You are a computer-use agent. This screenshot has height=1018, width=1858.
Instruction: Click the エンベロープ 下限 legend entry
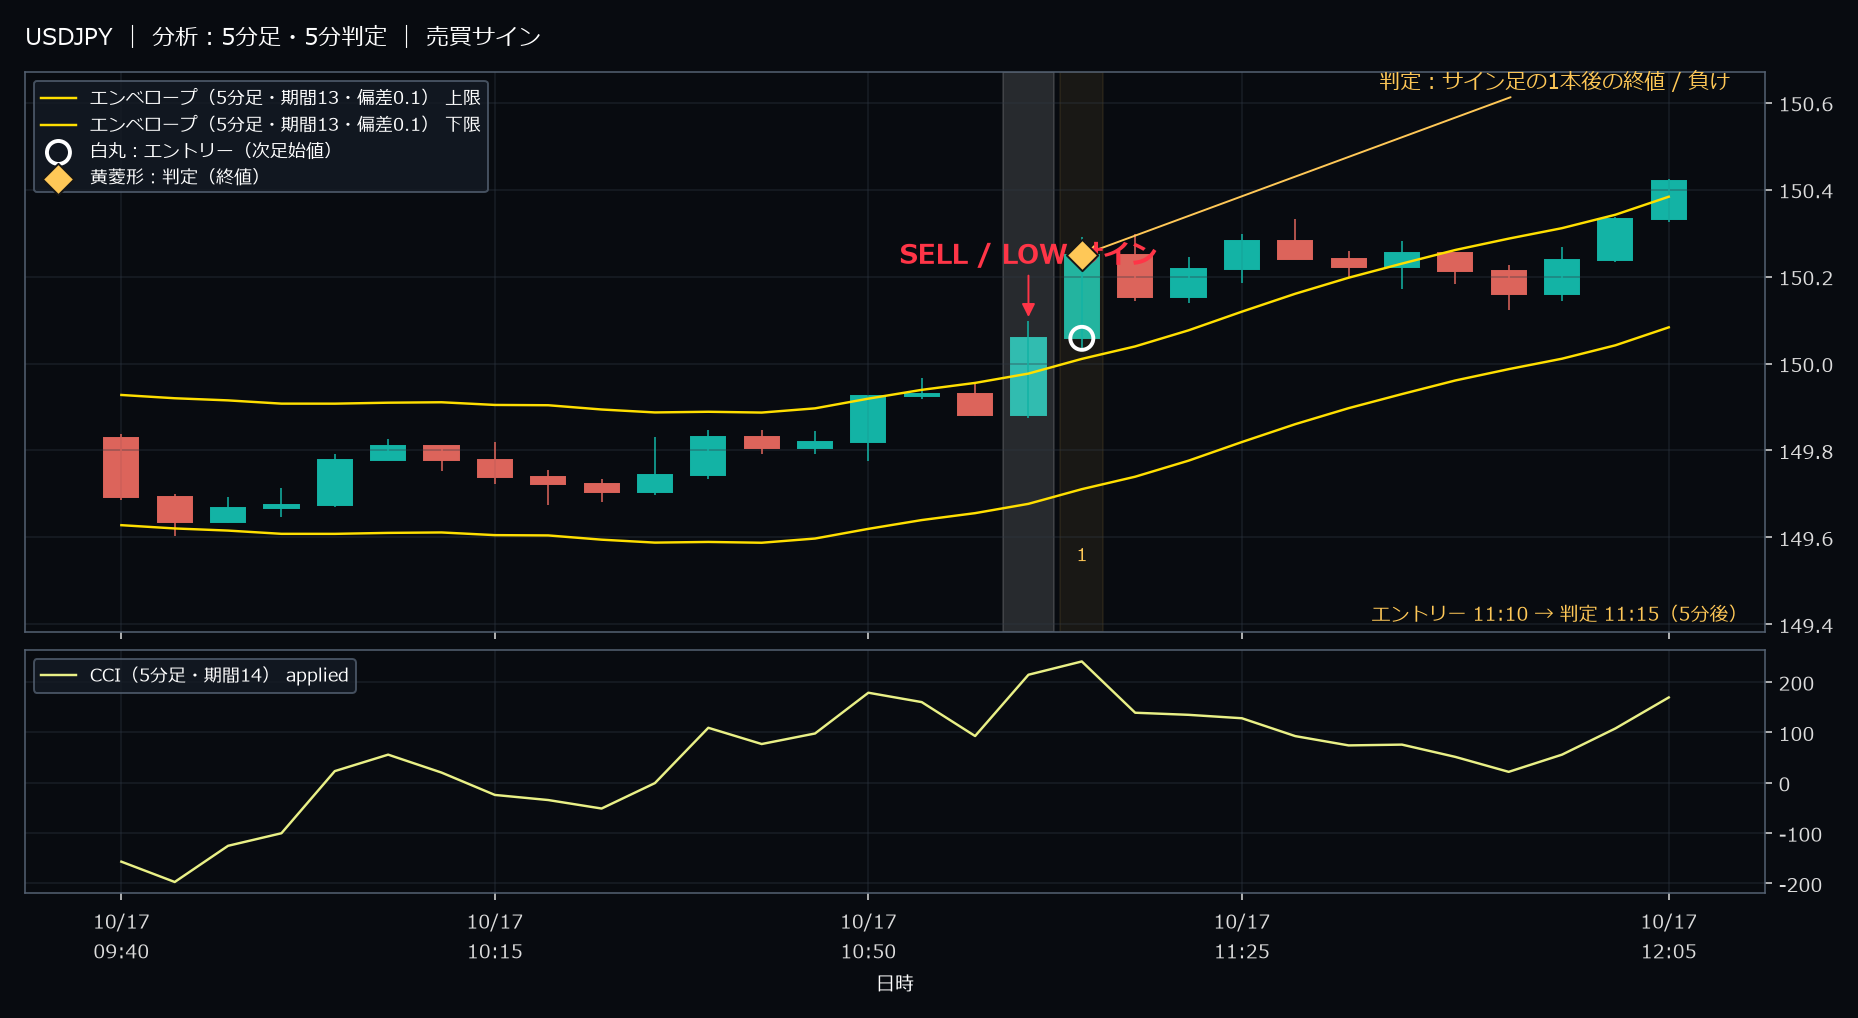click(261, 124)
